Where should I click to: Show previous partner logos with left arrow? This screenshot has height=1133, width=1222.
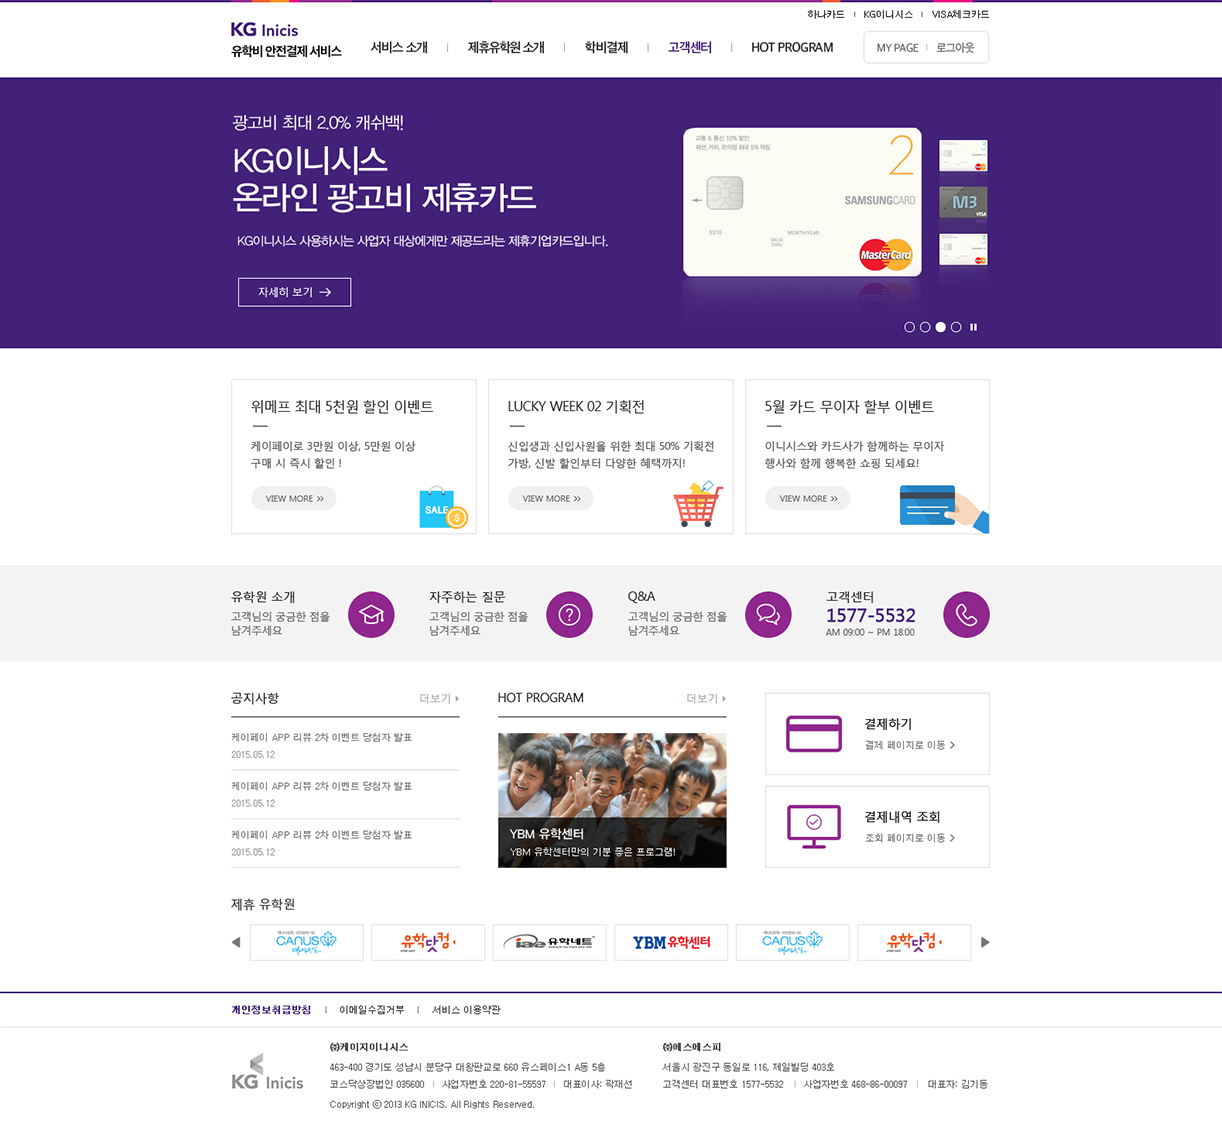click(x=236, y=942)
